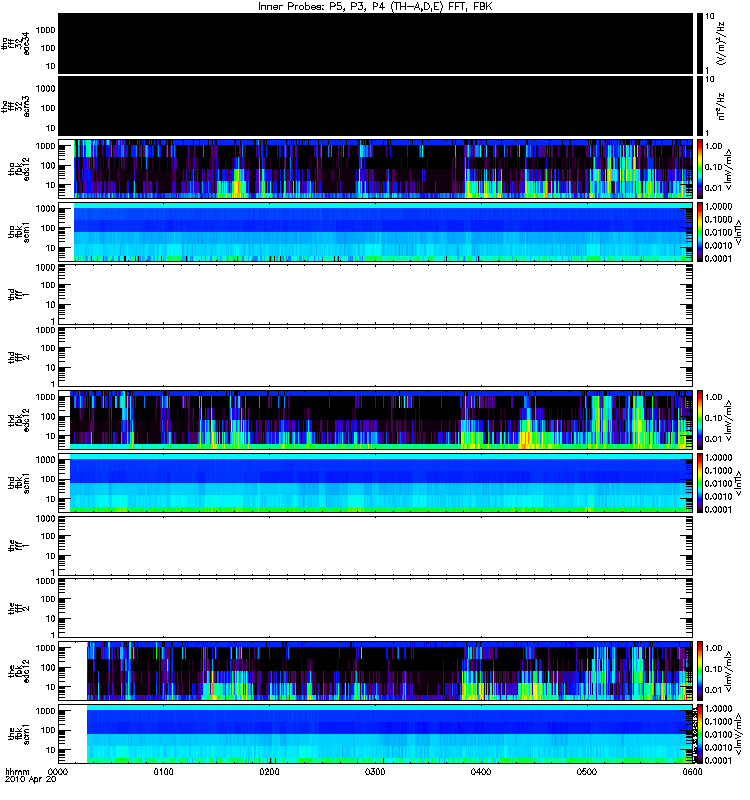This screenshot has width=750, height=800.
Task: Click the 'thd fff 2' y-axis title
Action: tap(19, 357)
